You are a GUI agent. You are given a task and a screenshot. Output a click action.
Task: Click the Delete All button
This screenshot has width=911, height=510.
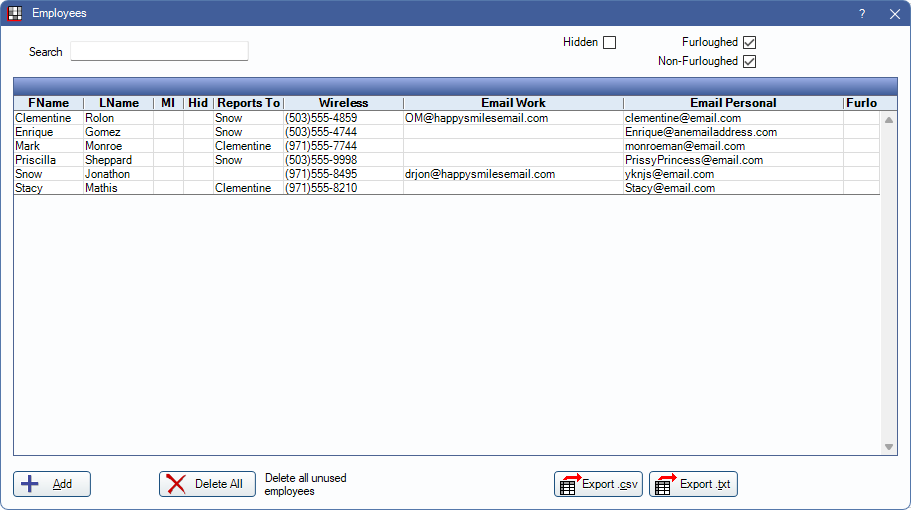click(x=207, y=484)
